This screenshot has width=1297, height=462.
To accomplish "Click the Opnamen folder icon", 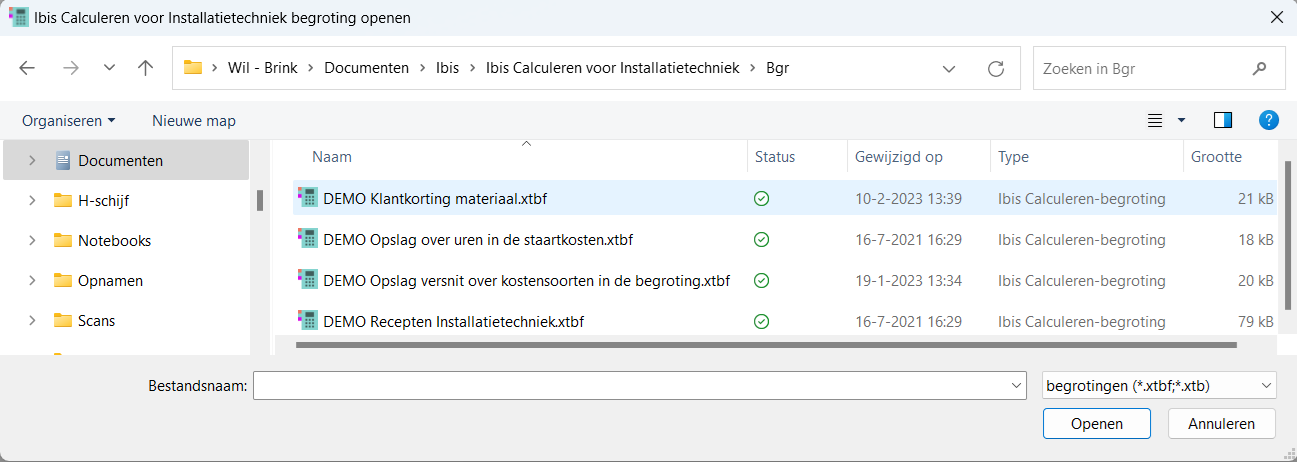I will [x=62, y=280].
